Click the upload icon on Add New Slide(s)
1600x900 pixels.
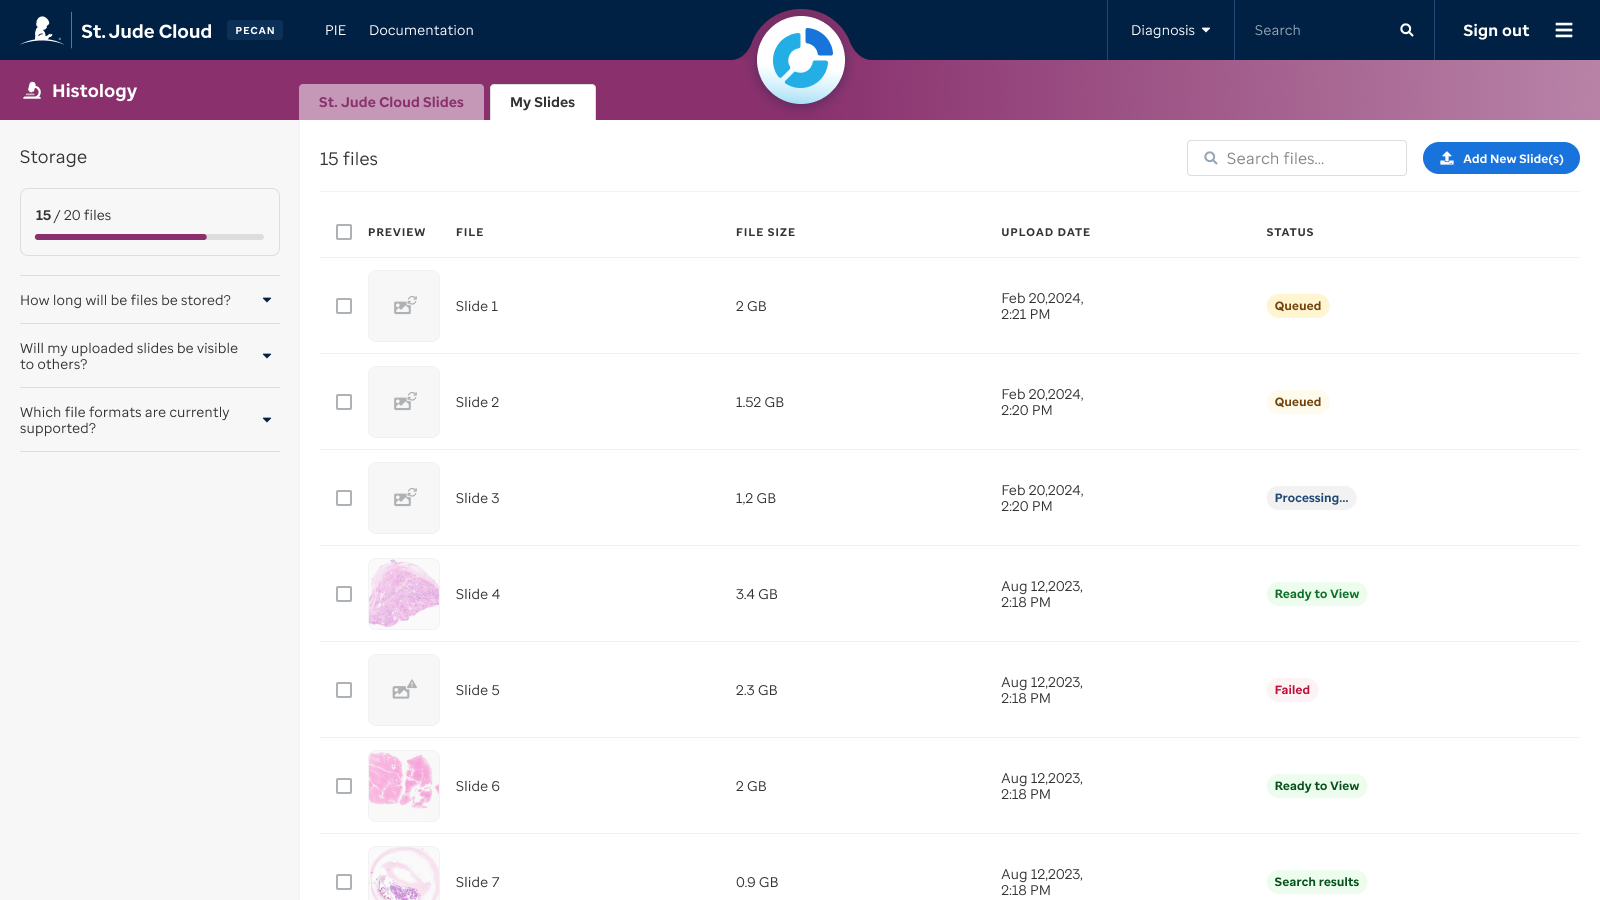[x=1446, y=158]
